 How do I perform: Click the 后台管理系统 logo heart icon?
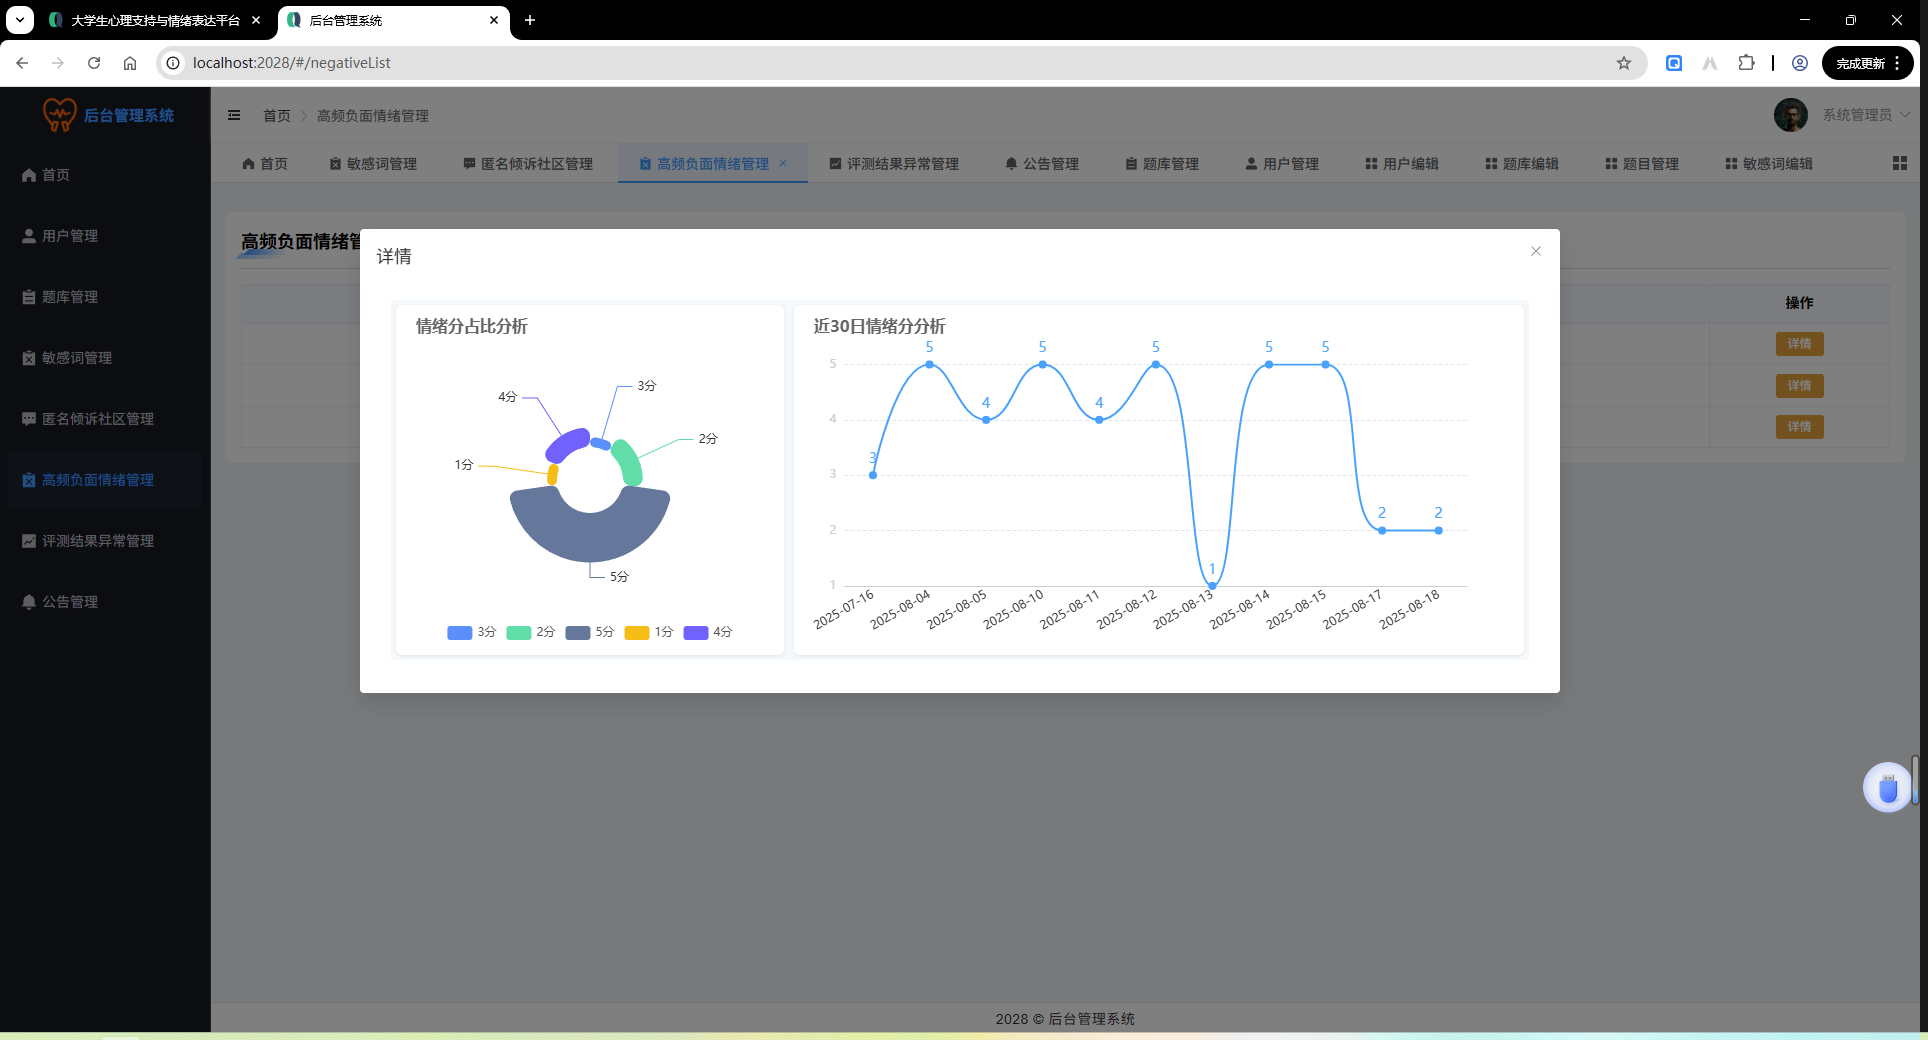point(60,115)
